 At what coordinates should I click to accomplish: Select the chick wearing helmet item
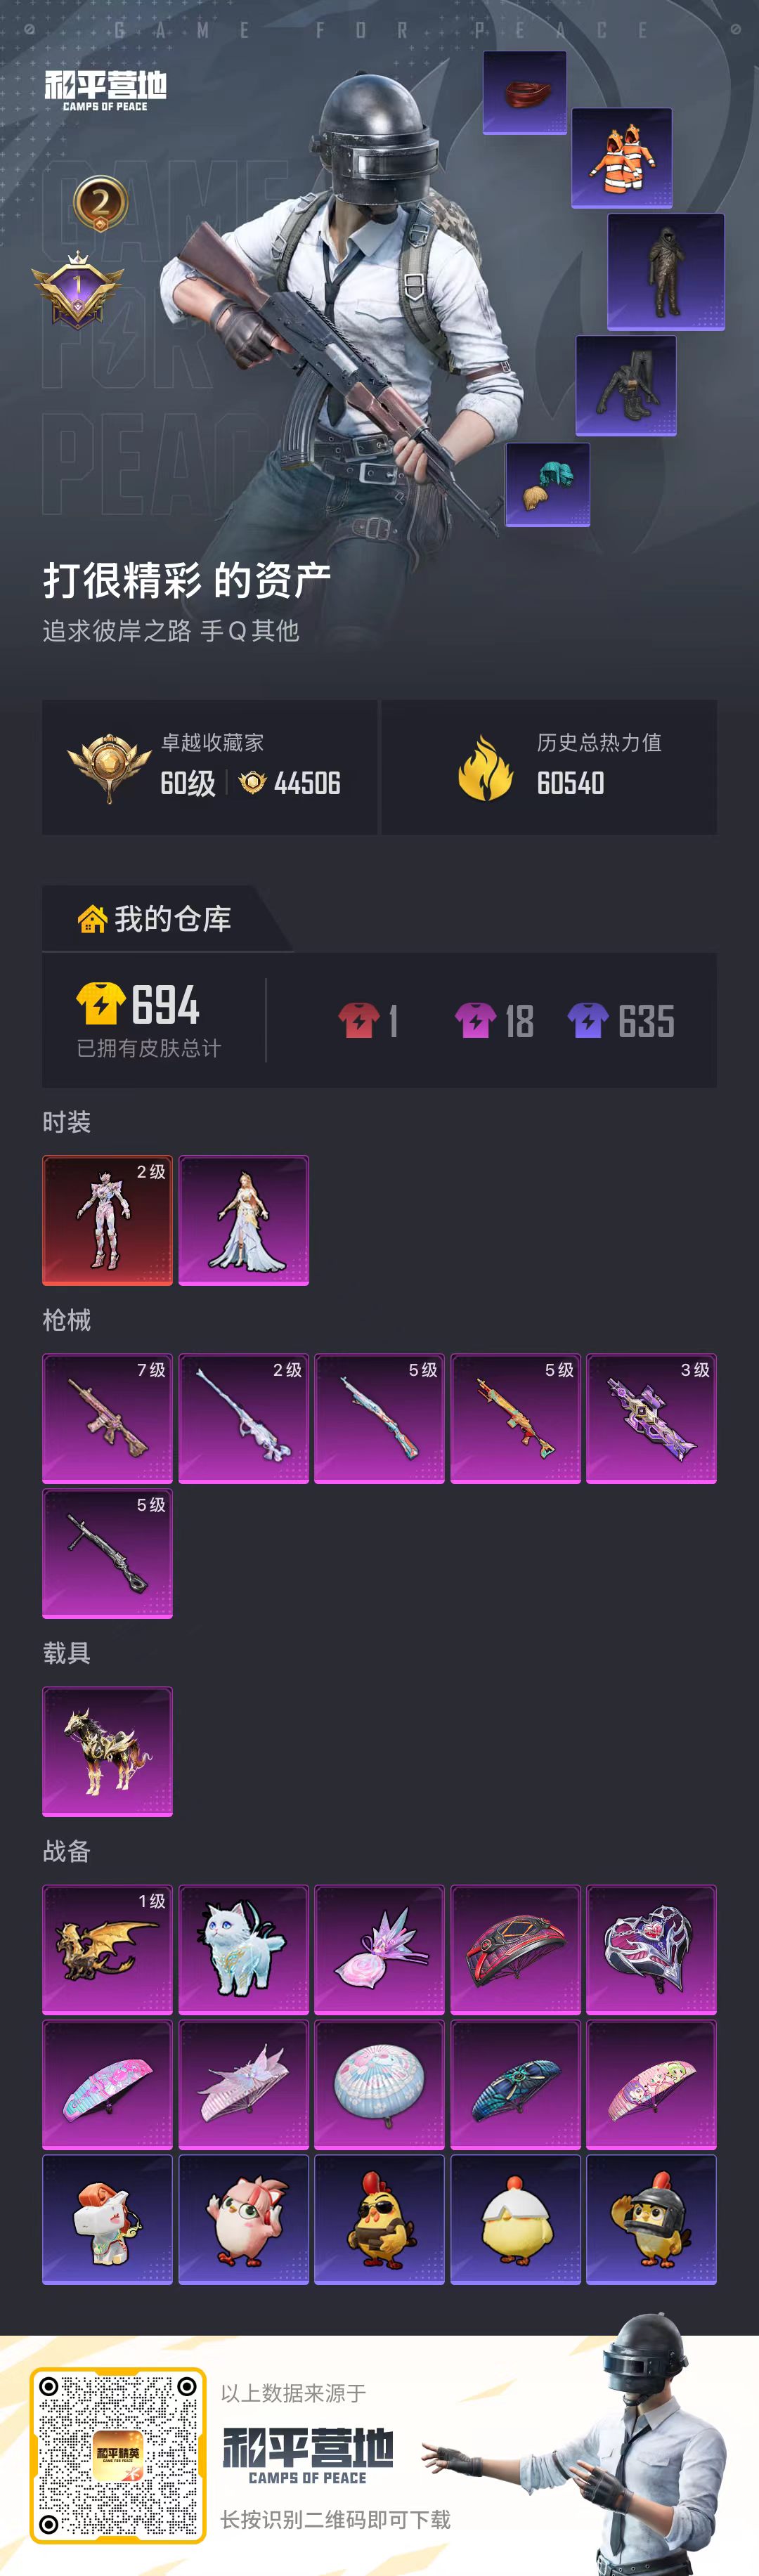(x=651, y=2219)
